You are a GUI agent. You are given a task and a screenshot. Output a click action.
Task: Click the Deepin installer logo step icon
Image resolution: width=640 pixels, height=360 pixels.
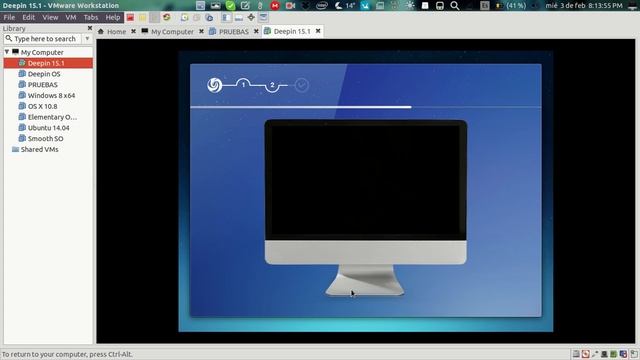tap(215, 85)
